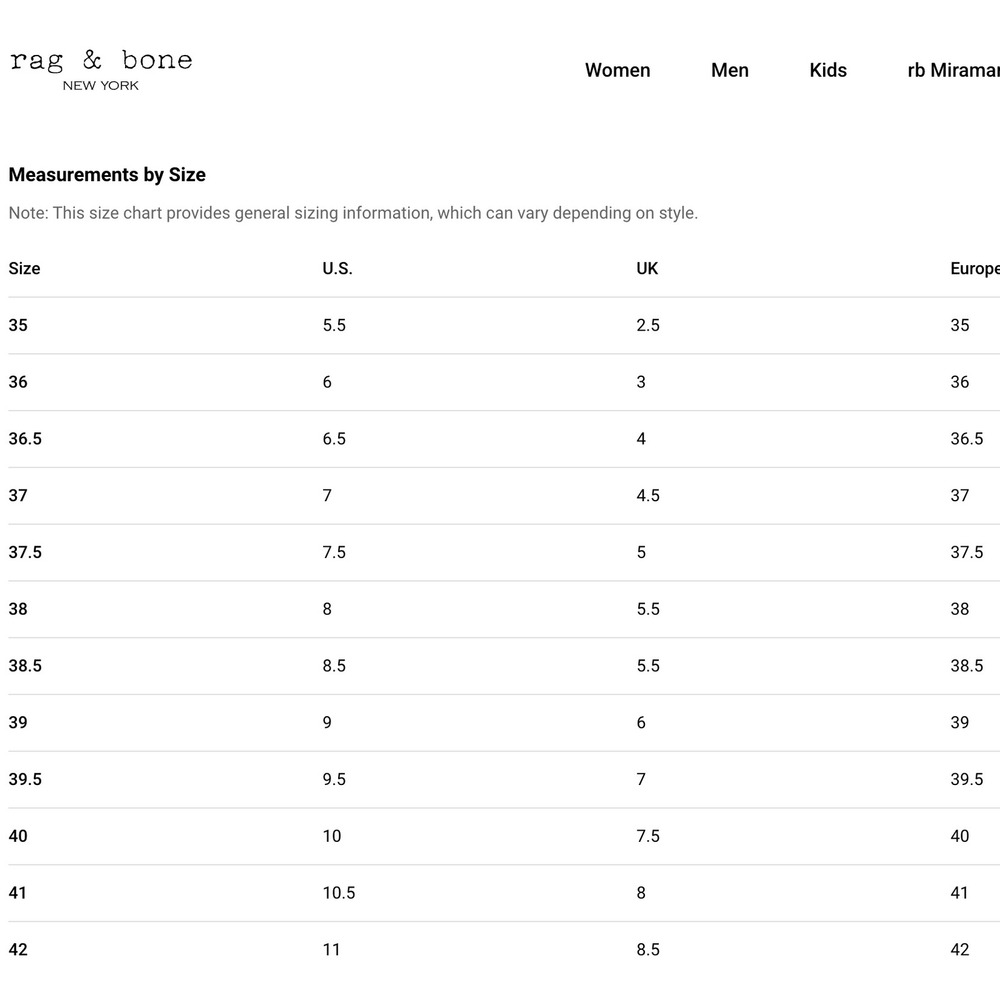
Task: Select the size 37.5 row label
Action: 25,552
